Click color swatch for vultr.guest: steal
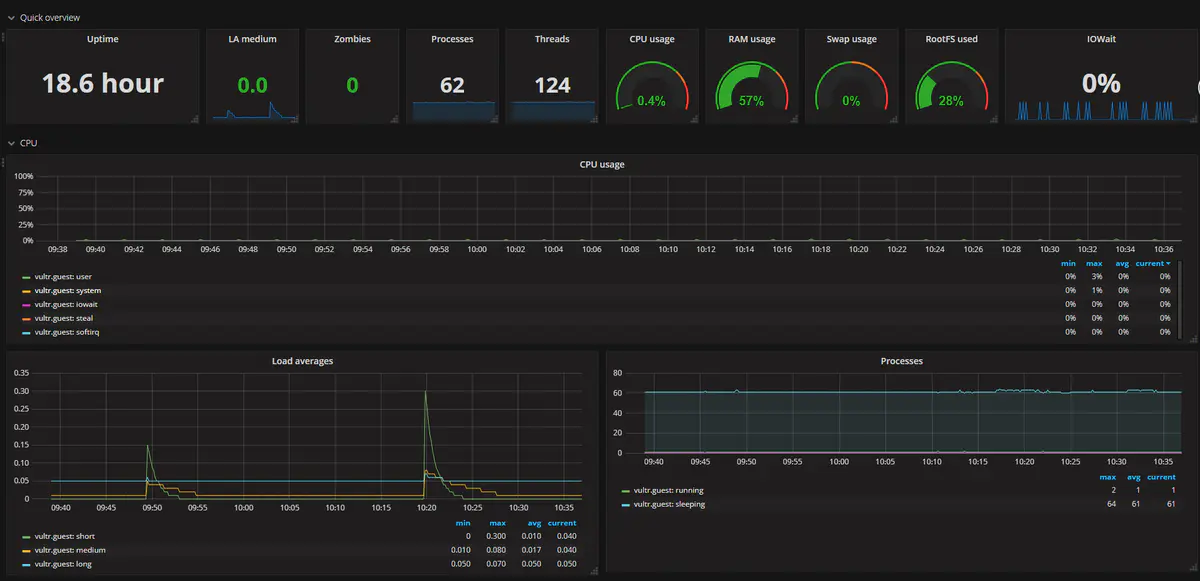 coord(26,318)
